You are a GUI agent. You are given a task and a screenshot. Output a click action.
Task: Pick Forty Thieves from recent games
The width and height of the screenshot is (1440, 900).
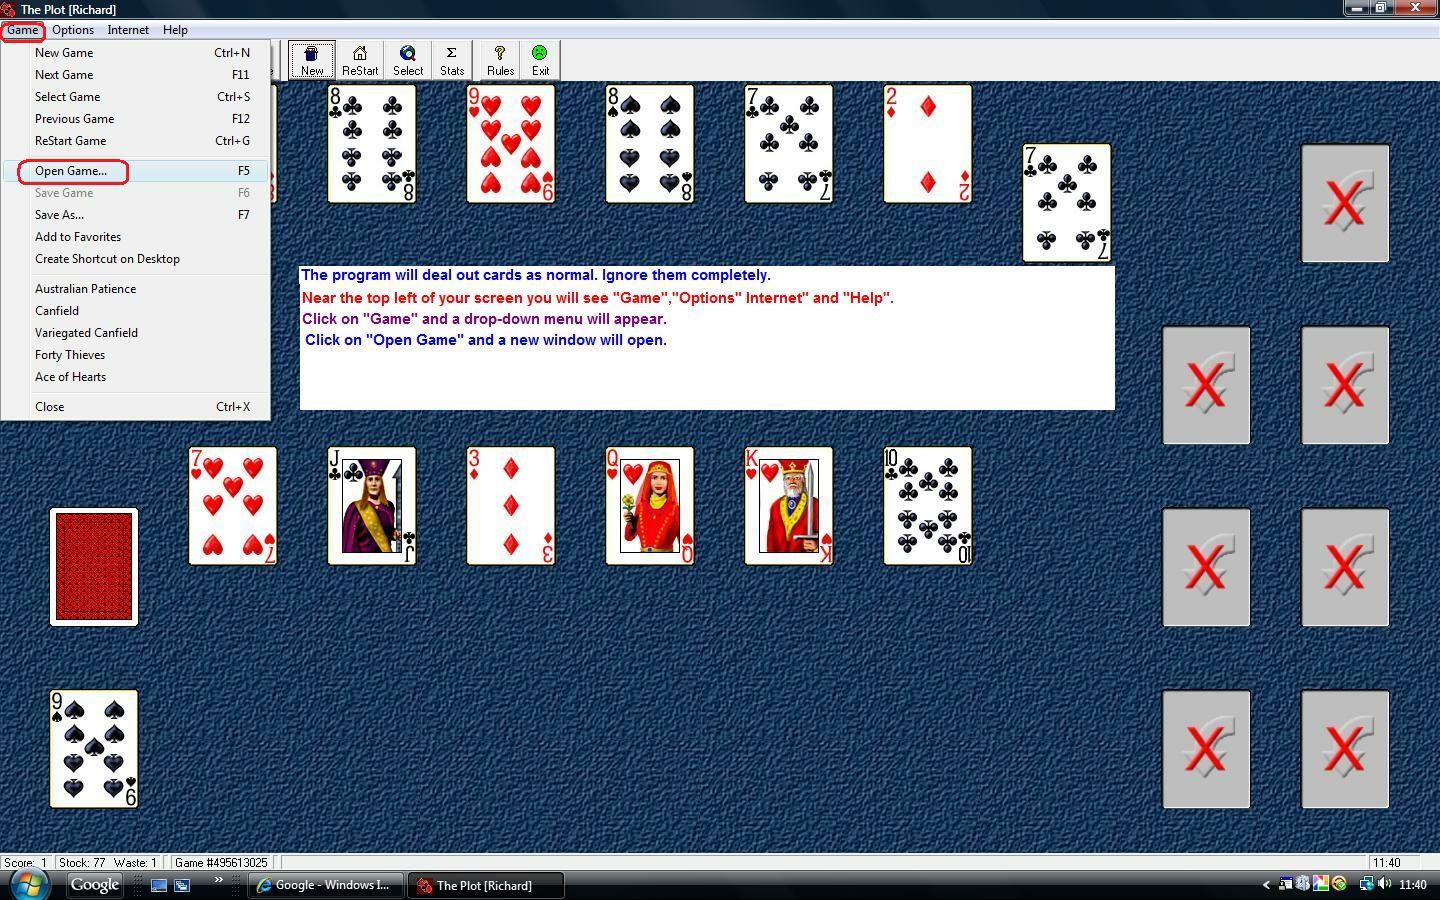pos(70,355)
